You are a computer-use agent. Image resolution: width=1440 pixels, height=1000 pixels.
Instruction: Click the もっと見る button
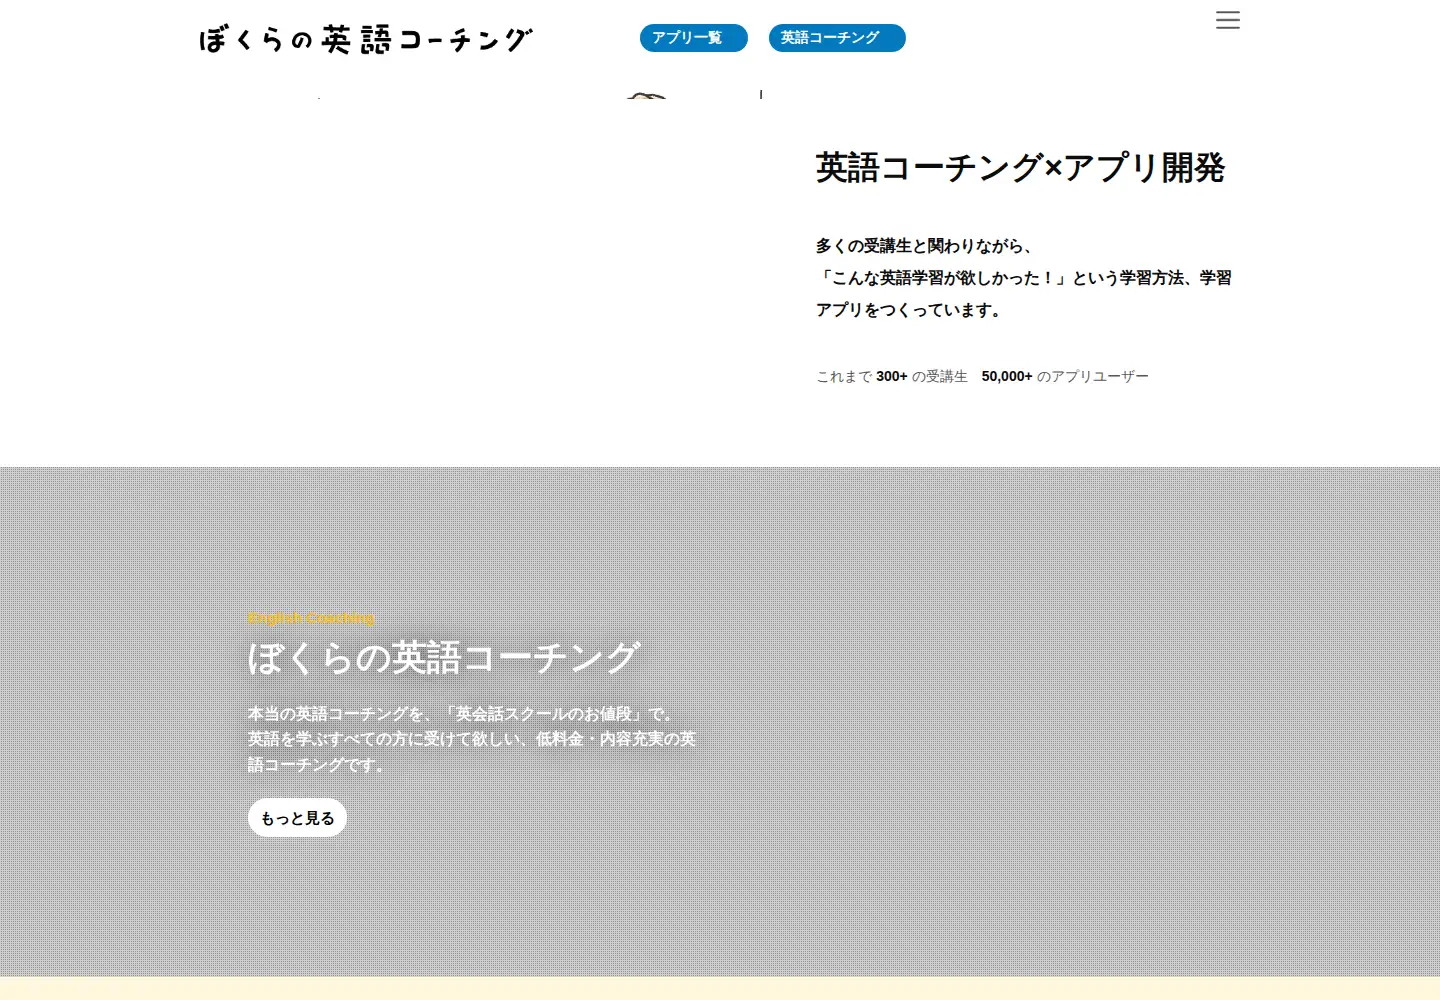(x=297, y=818)
